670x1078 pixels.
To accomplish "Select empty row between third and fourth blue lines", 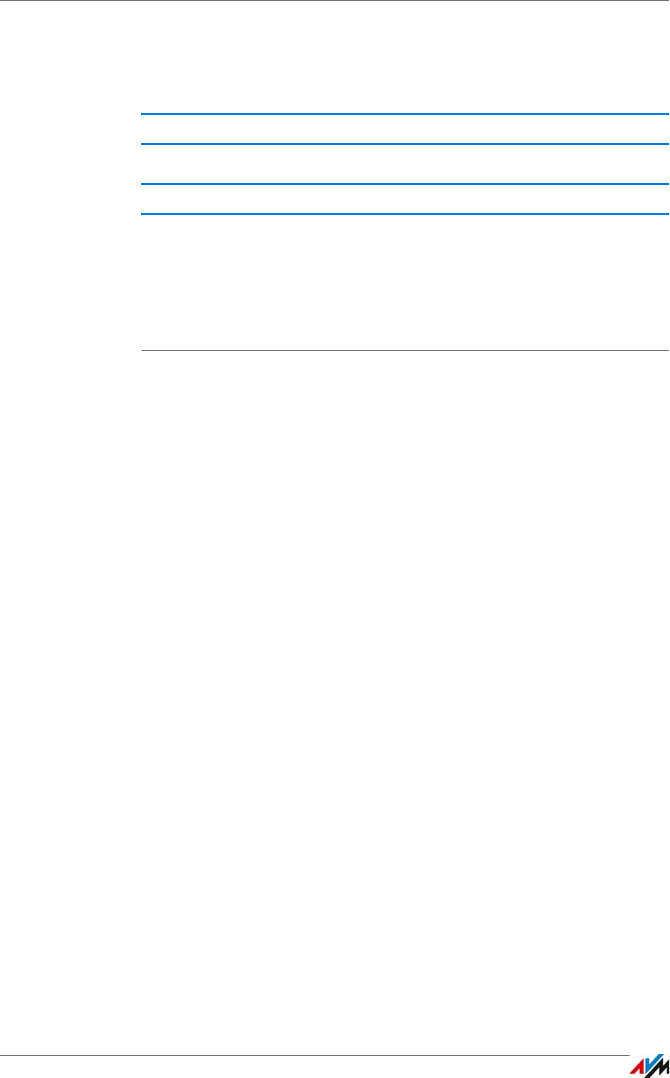I will click(405, 199).
